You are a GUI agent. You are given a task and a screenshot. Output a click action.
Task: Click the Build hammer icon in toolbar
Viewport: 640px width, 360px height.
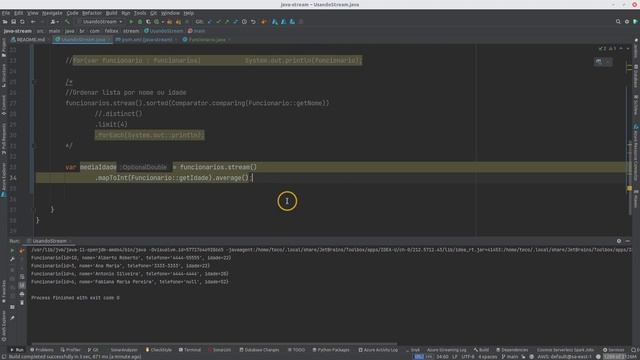point(67,22)
